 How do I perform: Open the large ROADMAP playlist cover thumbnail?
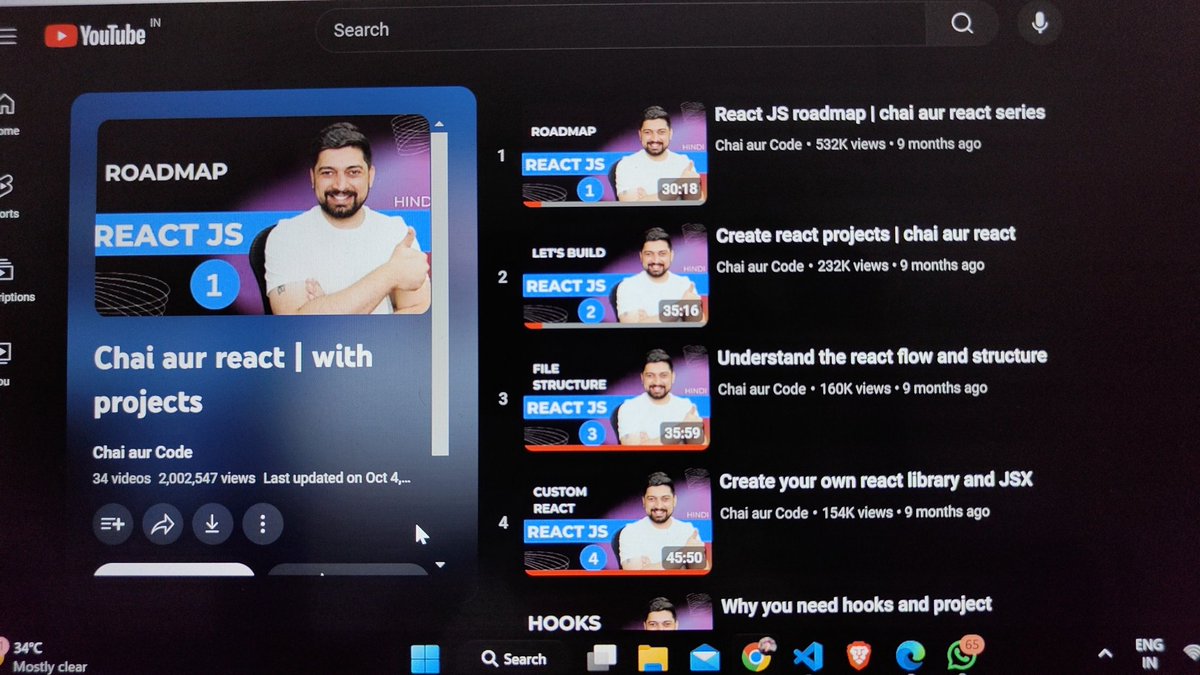[263, 215]
